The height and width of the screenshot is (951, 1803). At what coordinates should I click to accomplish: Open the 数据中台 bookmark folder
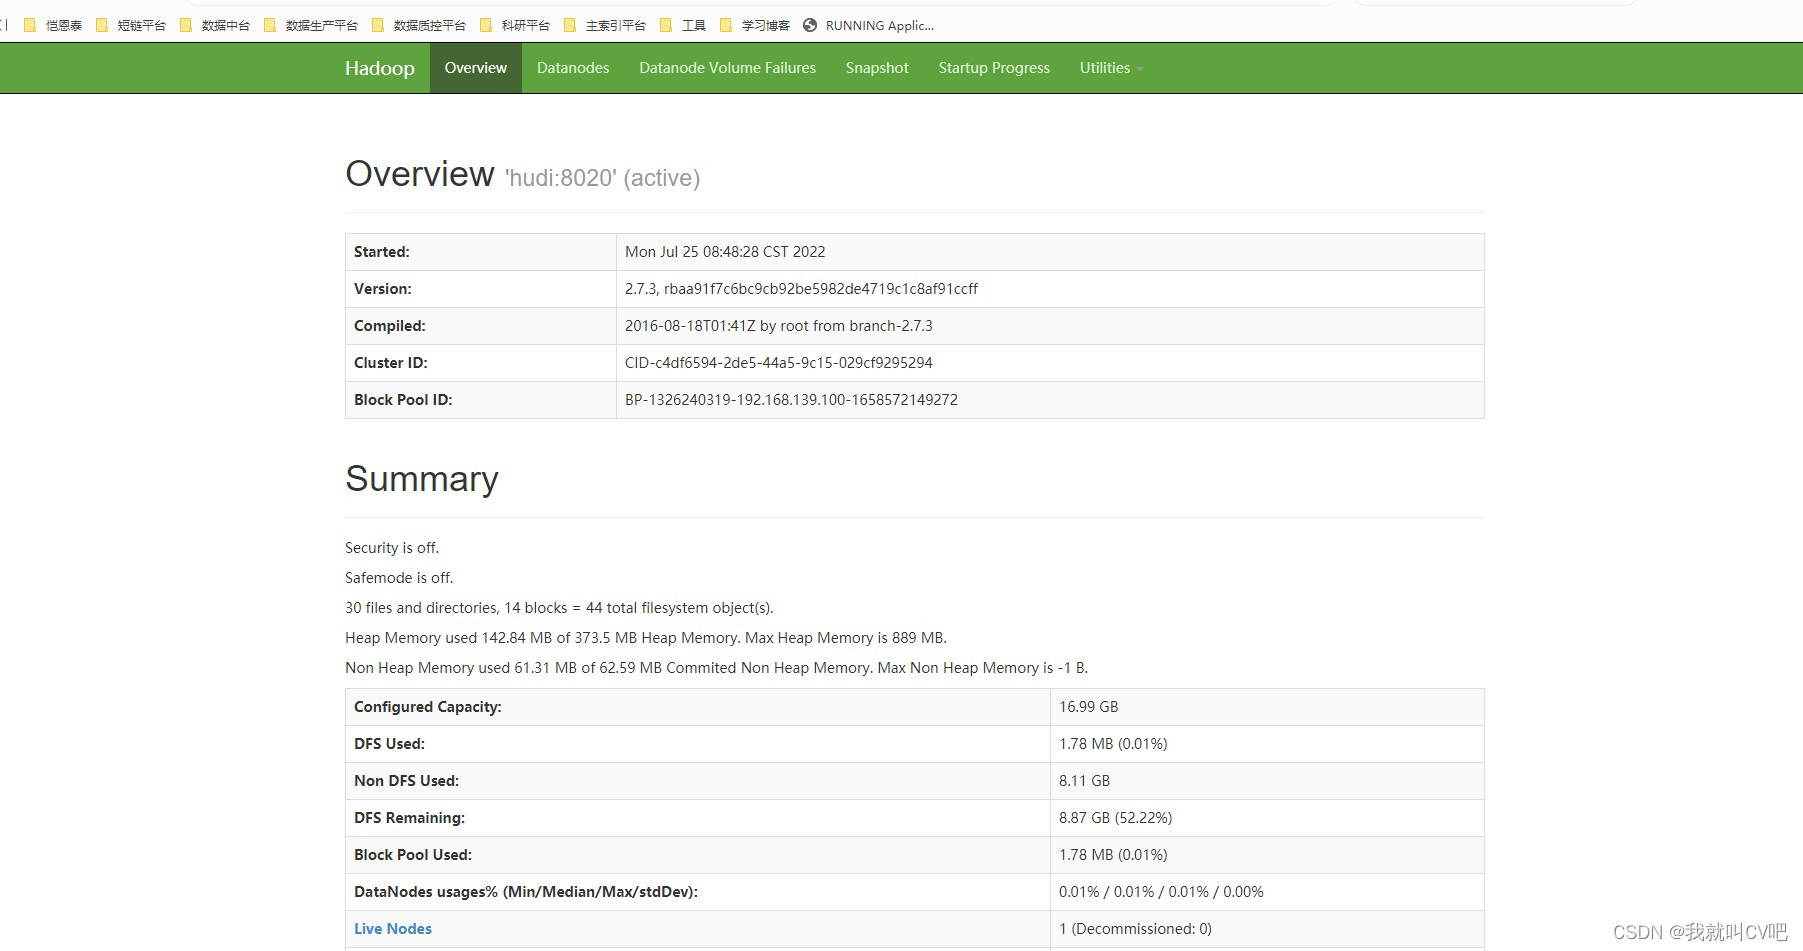(225, 25)
